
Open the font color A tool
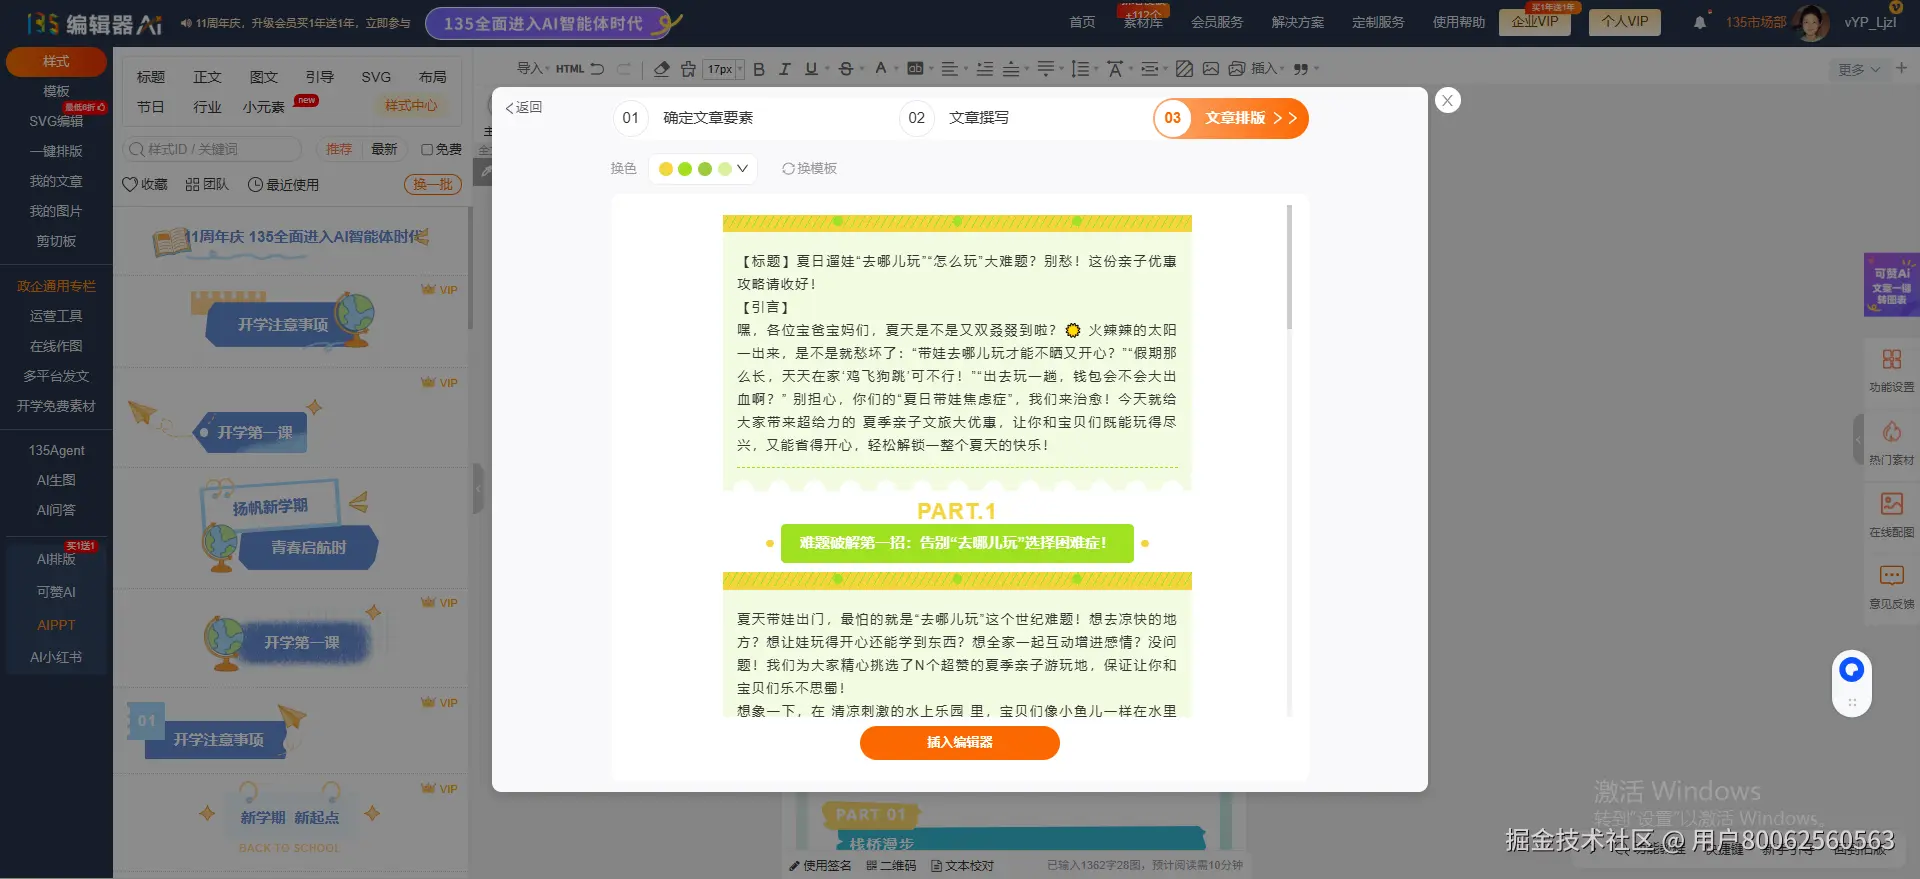pos(880,69)
